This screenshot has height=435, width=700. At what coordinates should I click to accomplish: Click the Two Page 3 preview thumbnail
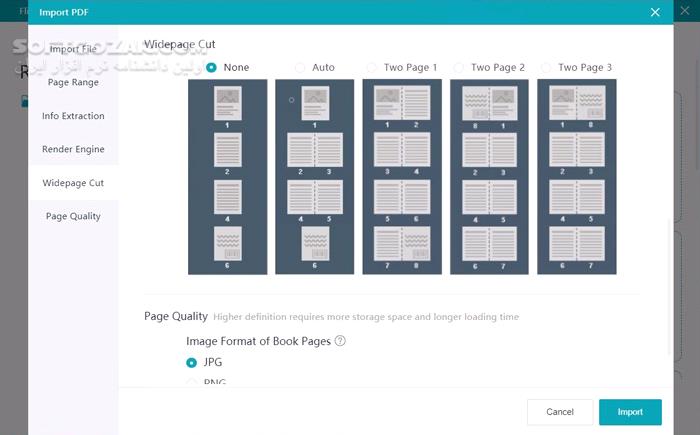[x=576, y=176]
